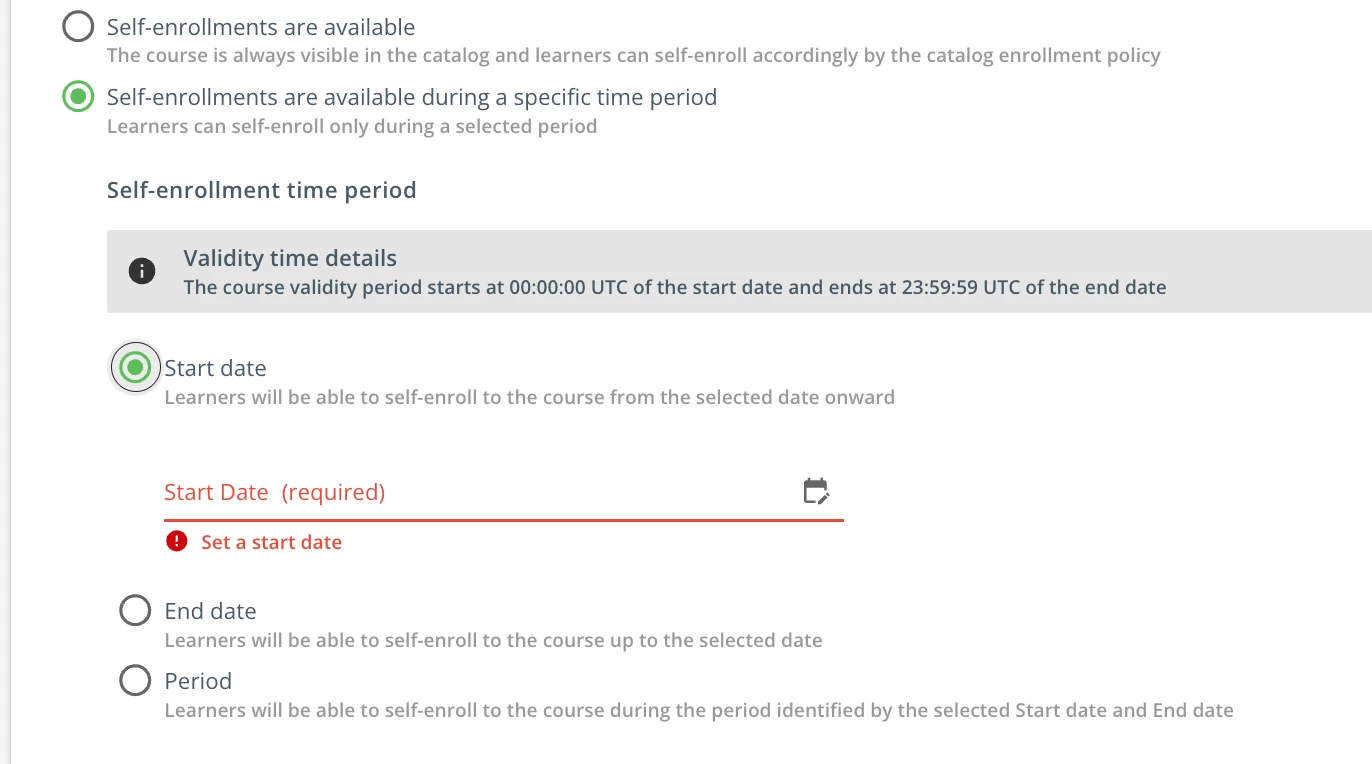The width and height of the screenshot is (1372, 764).
Task: Click the "Start date" option label text
Action: [215, 368]
